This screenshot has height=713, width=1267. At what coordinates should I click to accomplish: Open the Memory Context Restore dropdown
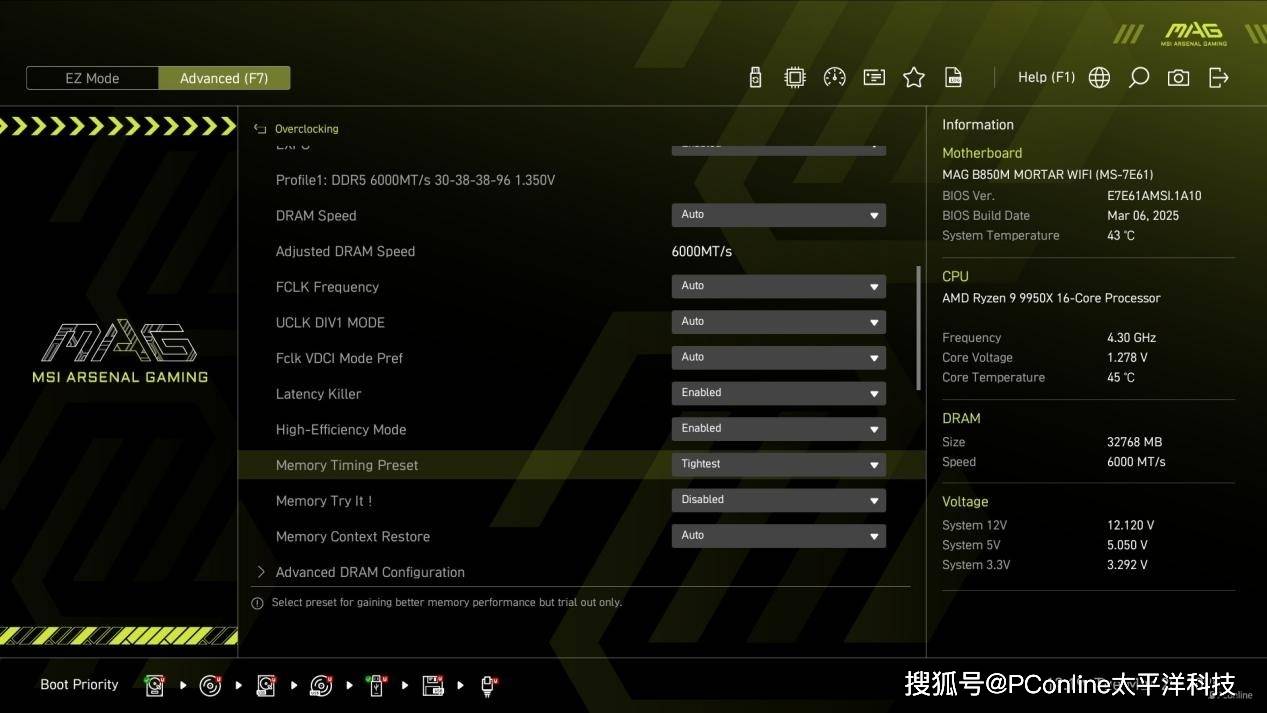click(778, 536)
